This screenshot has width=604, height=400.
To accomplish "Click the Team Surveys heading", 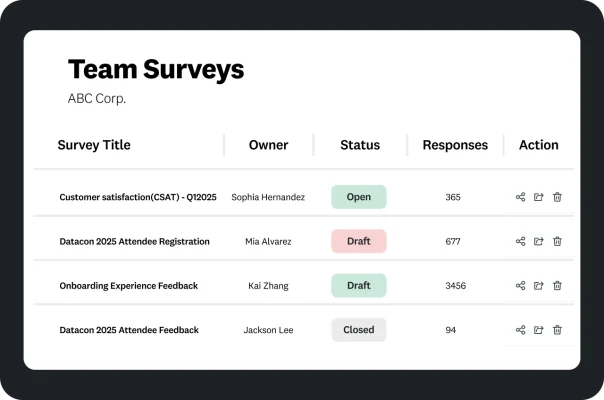I will tap(156, 69).
